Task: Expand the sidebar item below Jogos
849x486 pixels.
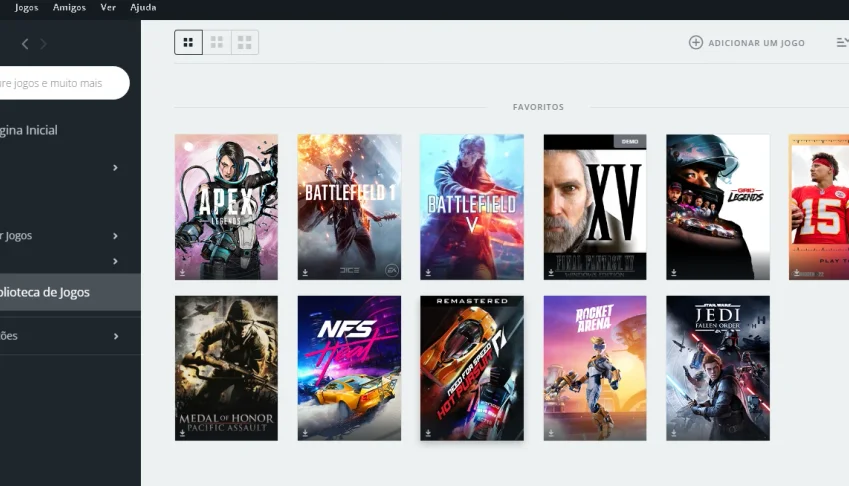Action: click(115, 261)
